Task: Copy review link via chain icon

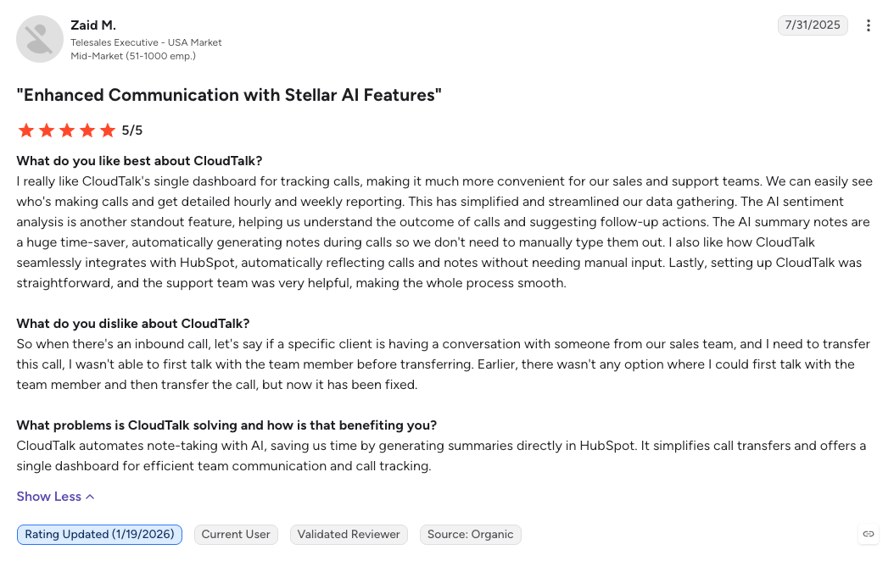Action: 868,534
